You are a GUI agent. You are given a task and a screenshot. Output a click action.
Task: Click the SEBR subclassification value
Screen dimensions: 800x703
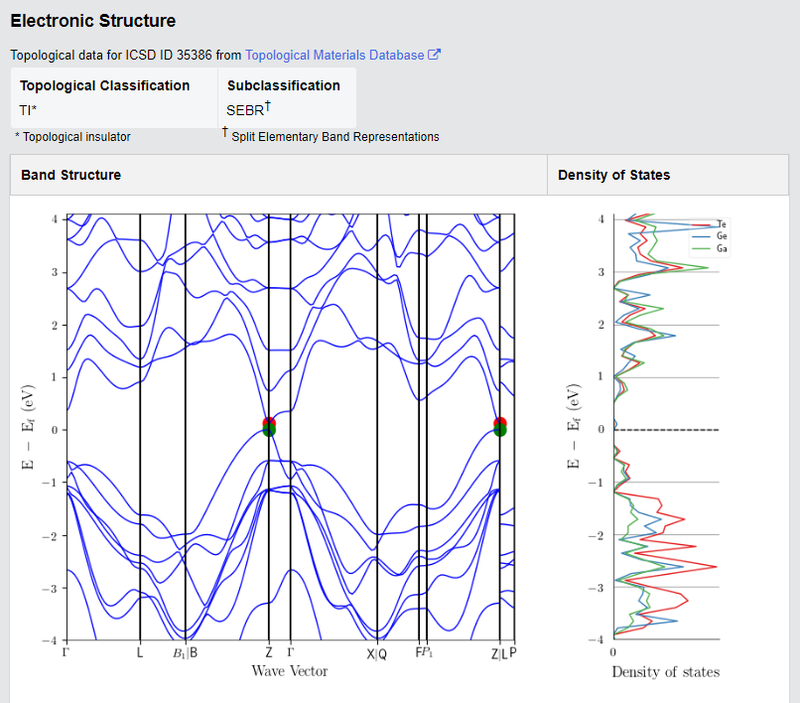coord(247,111)
